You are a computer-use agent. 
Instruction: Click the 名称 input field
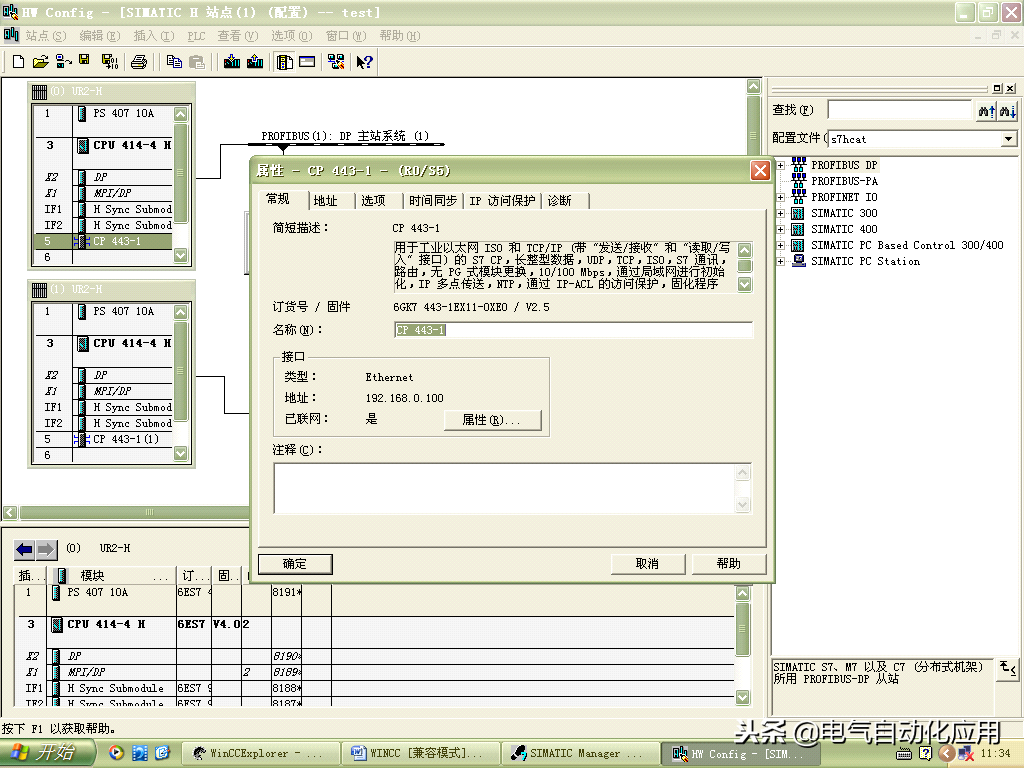pos(572,330)
